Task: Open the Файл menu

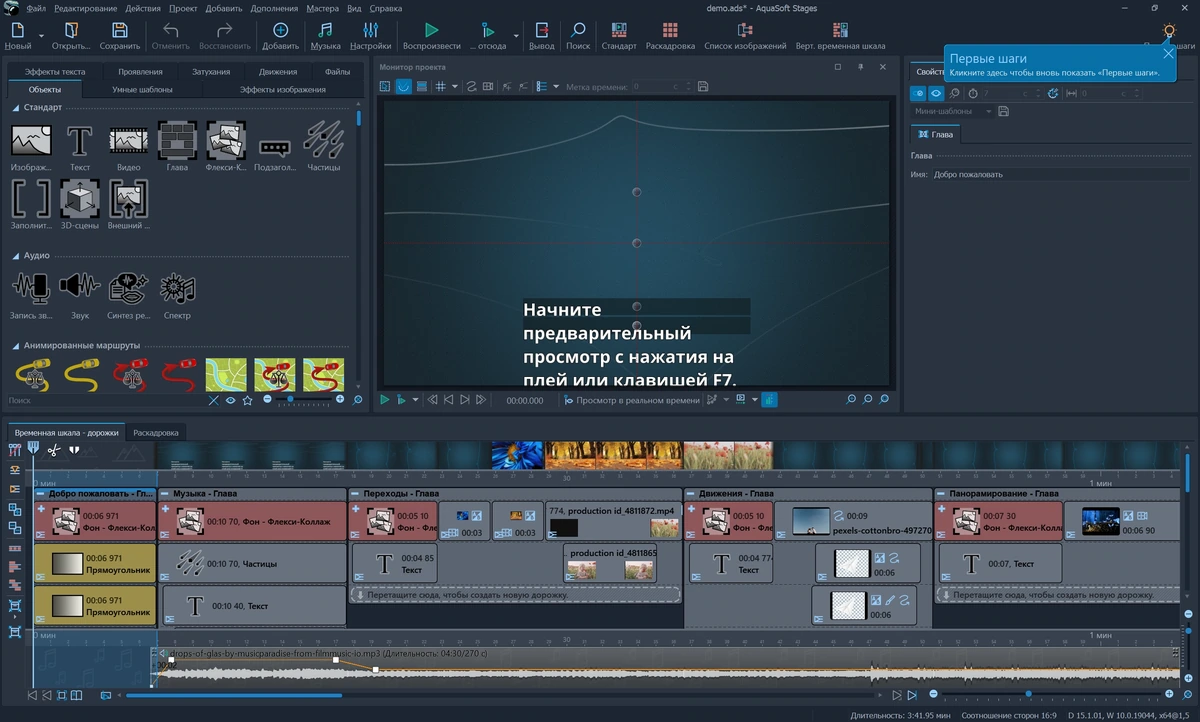Action: tap(36, 7)
